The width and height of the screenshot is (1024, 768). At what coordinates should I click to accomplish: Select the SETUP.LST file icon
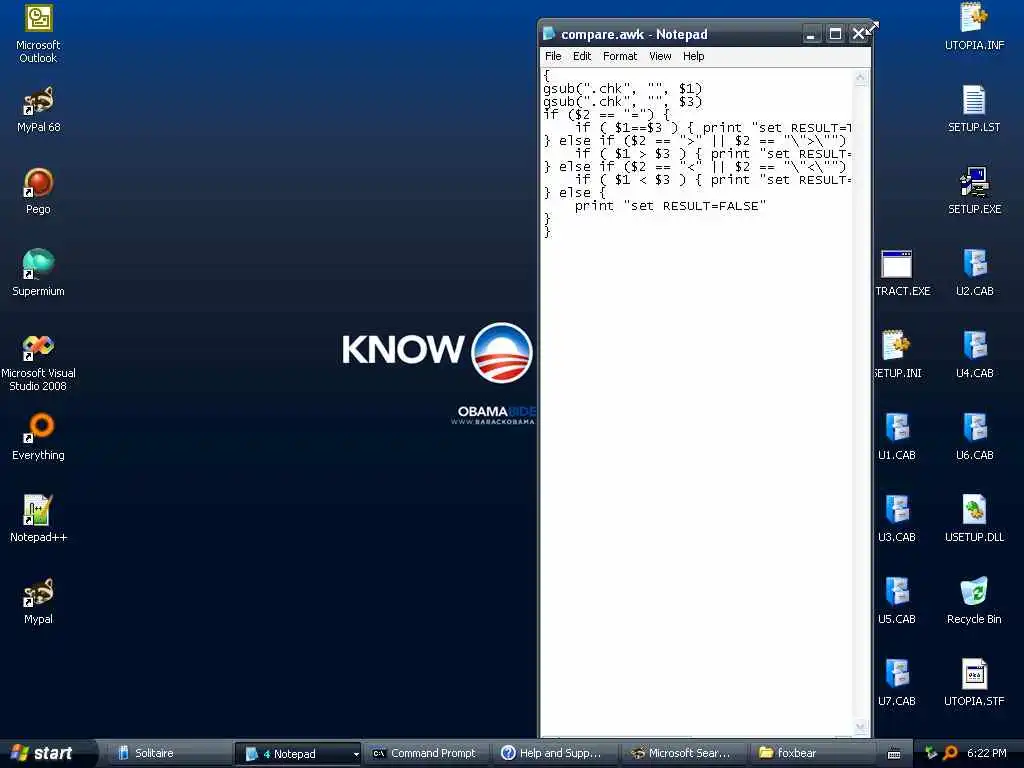tap(974, 110)
